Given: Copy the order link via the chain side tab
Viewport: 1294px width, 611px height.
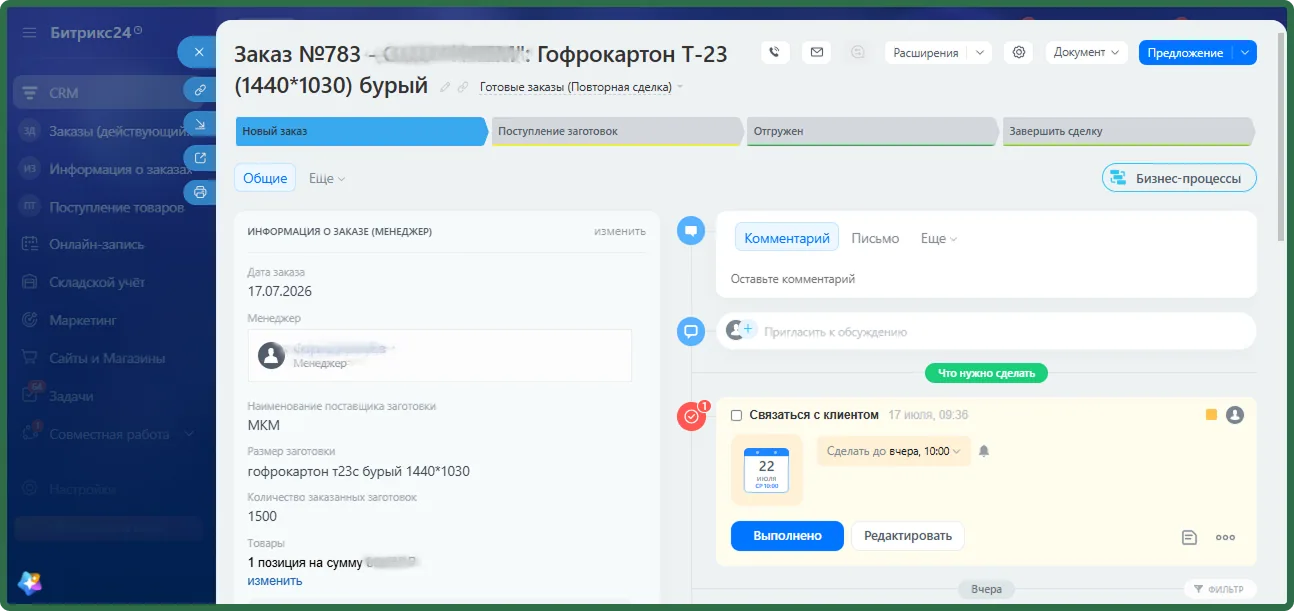Looking at the screenshot, I should pos(200,90).
